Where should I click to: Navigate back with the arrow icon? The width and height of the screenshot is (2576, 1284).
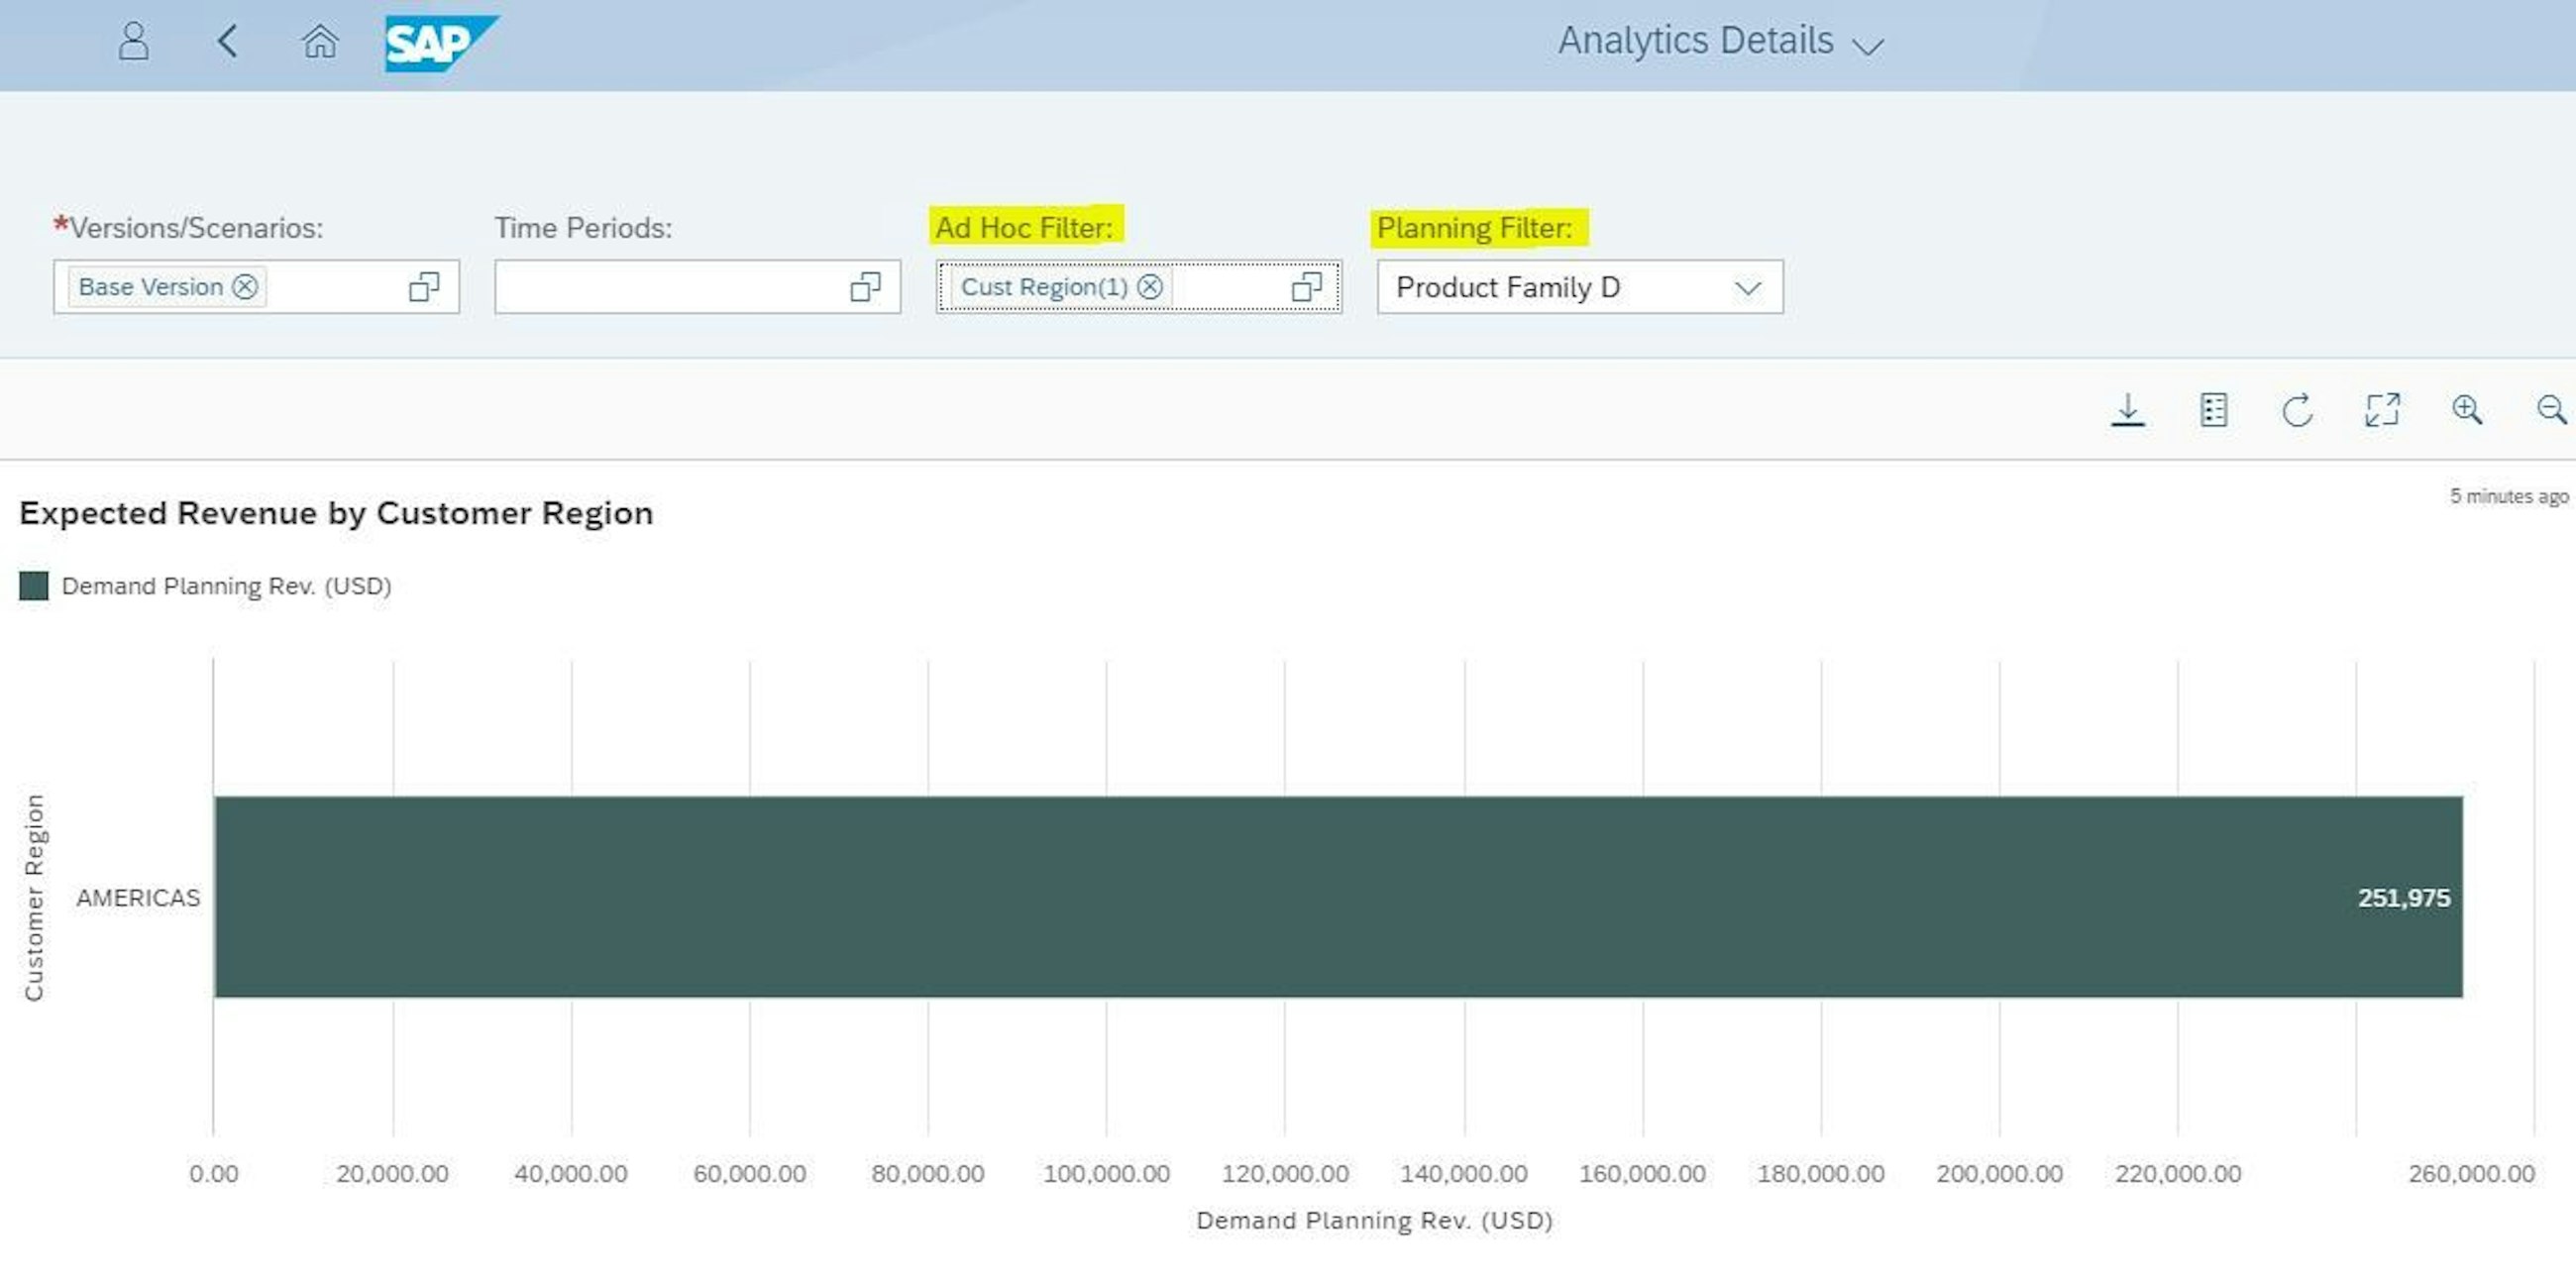pyautogui.click(x=227, y=42)
